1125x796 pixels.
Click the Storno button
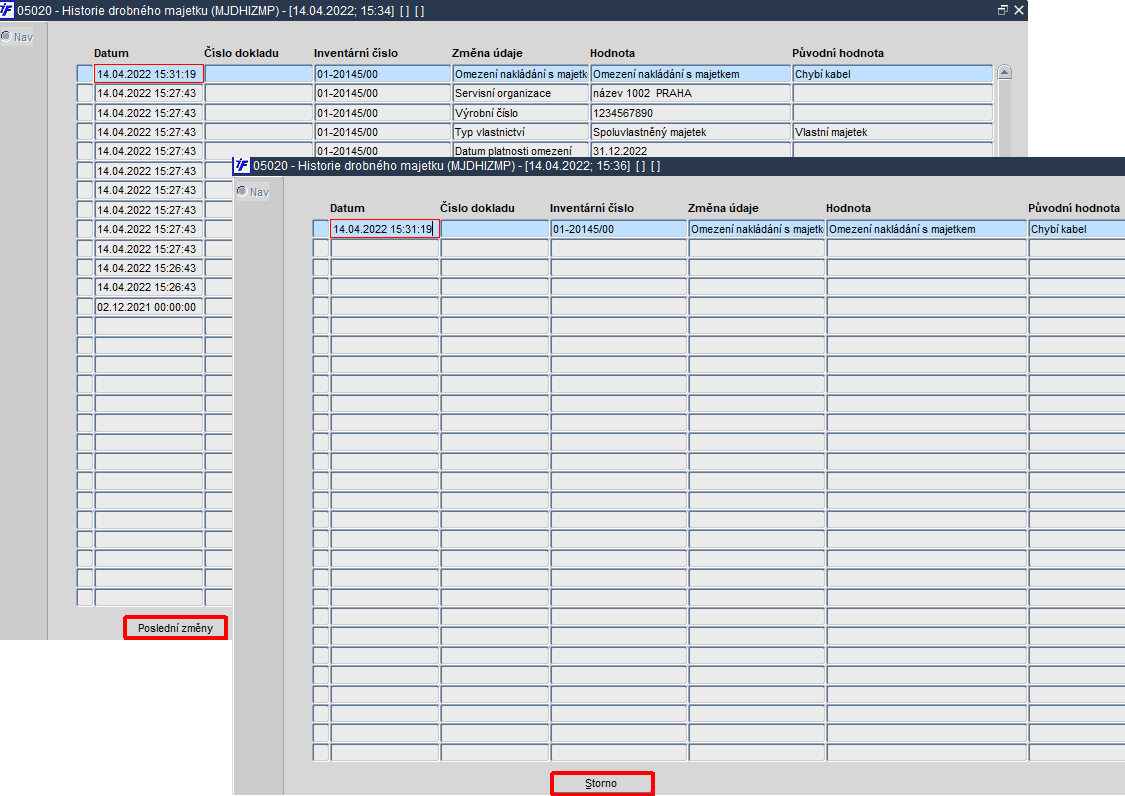click(x=601, y=783)
